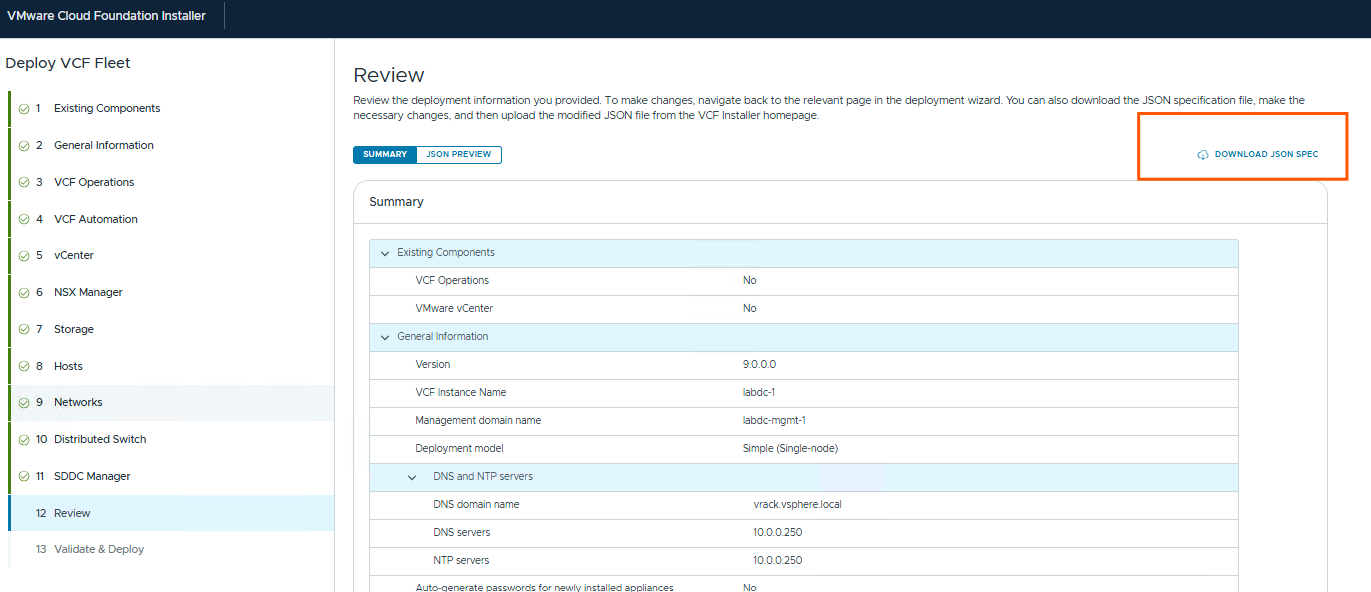
Task: Navigate to step 3 VCF Operations
Action: coord(171,182)
